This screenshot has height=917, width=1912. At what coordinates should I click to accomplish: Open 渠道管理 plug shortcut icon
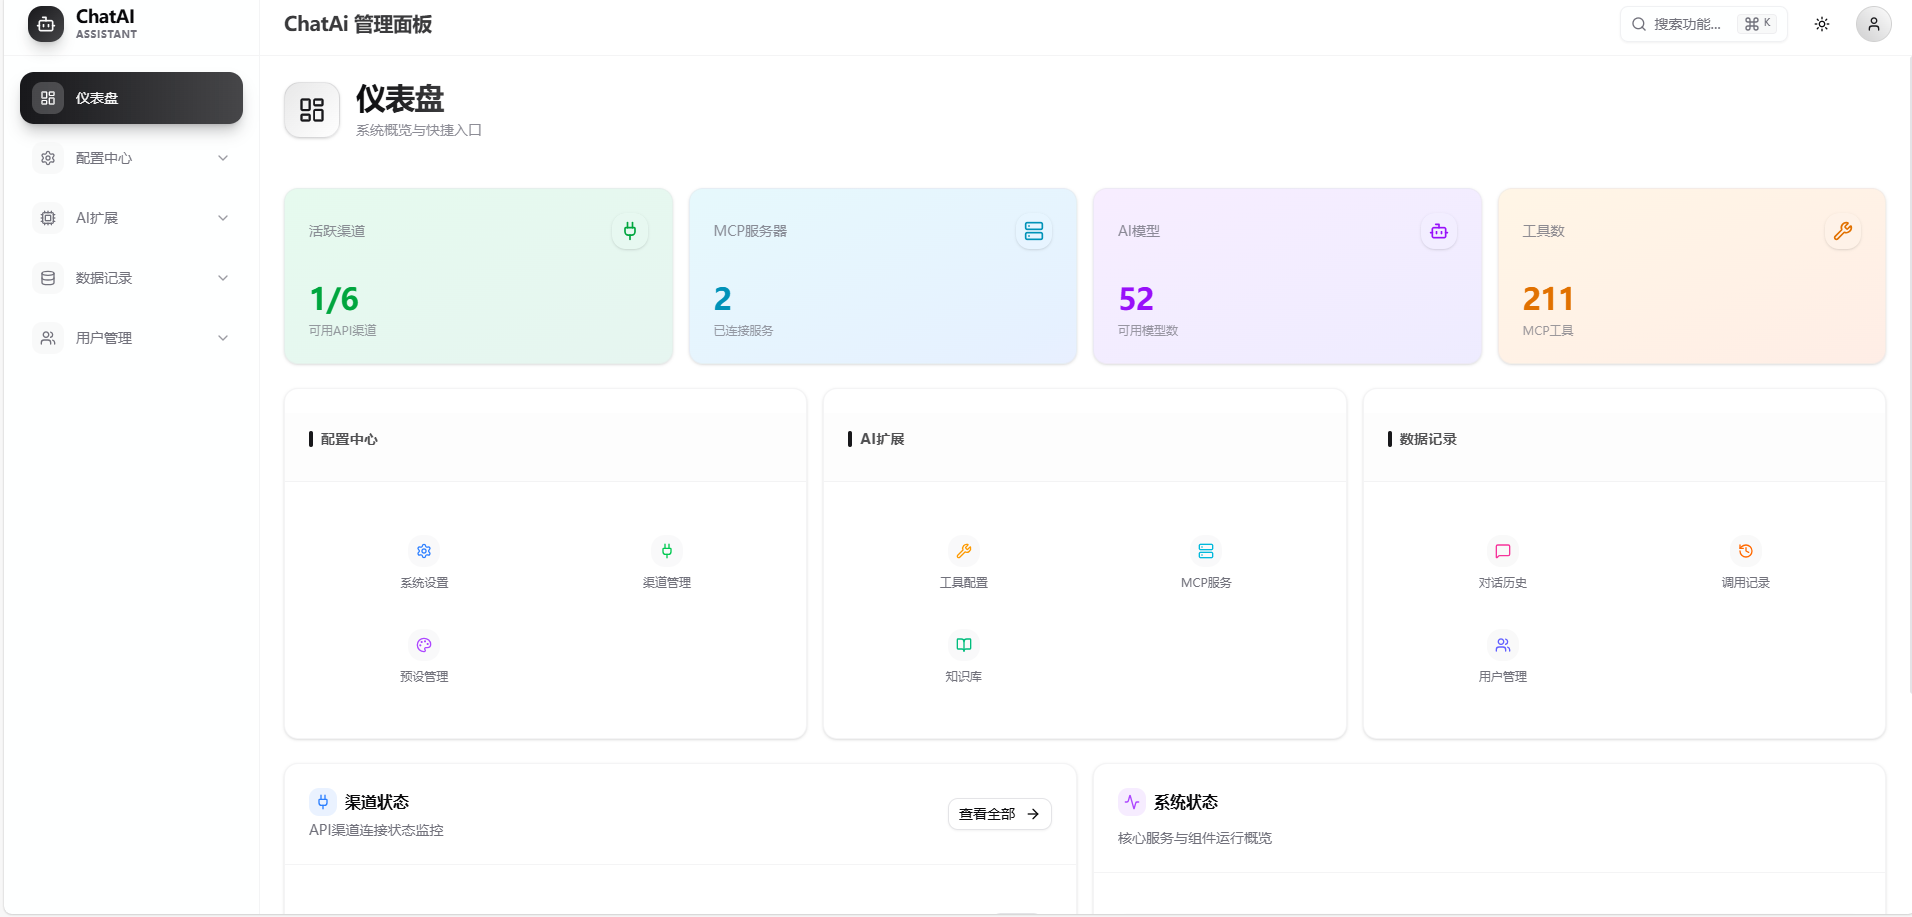tap(666, 551)
